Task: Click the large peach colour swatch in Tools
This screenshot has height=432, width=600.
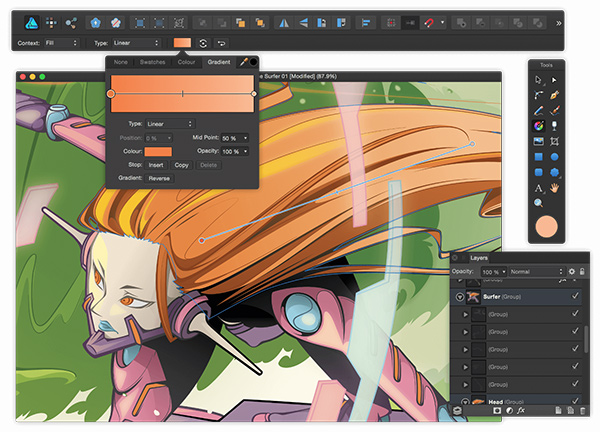Action: 546,225
